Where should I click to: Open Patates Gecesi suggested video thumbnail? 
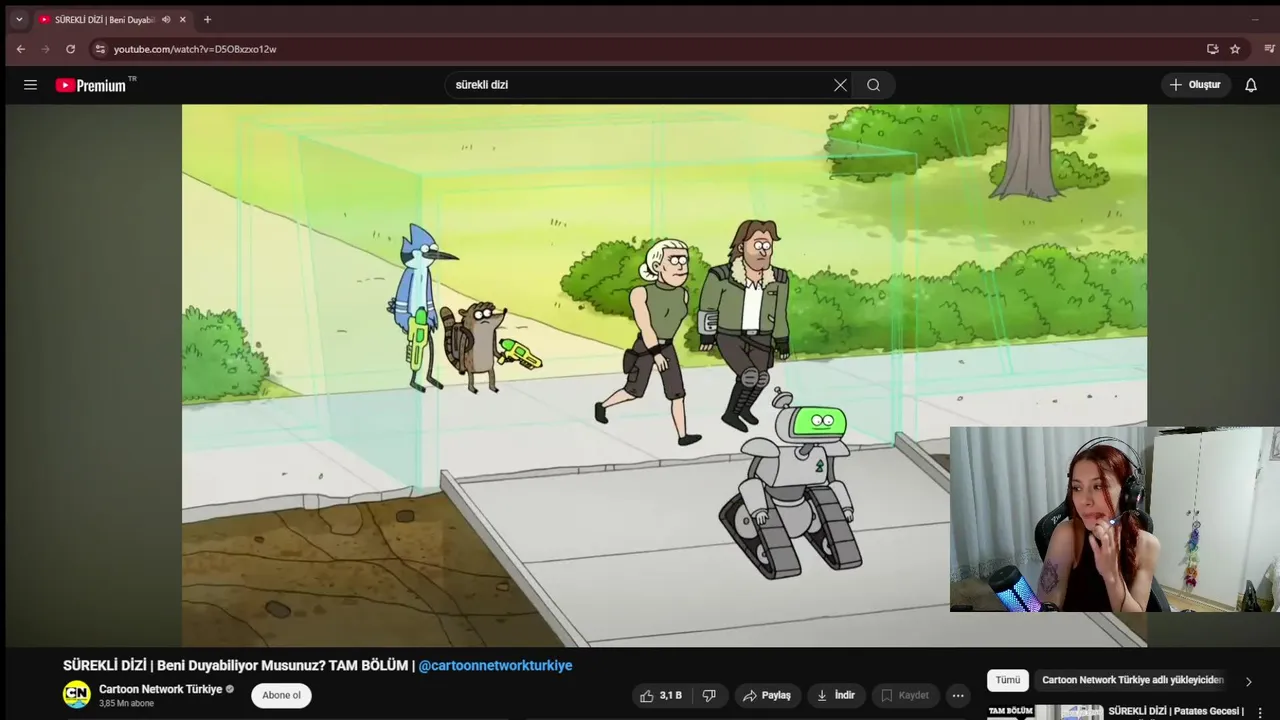tap(1045, 712)
